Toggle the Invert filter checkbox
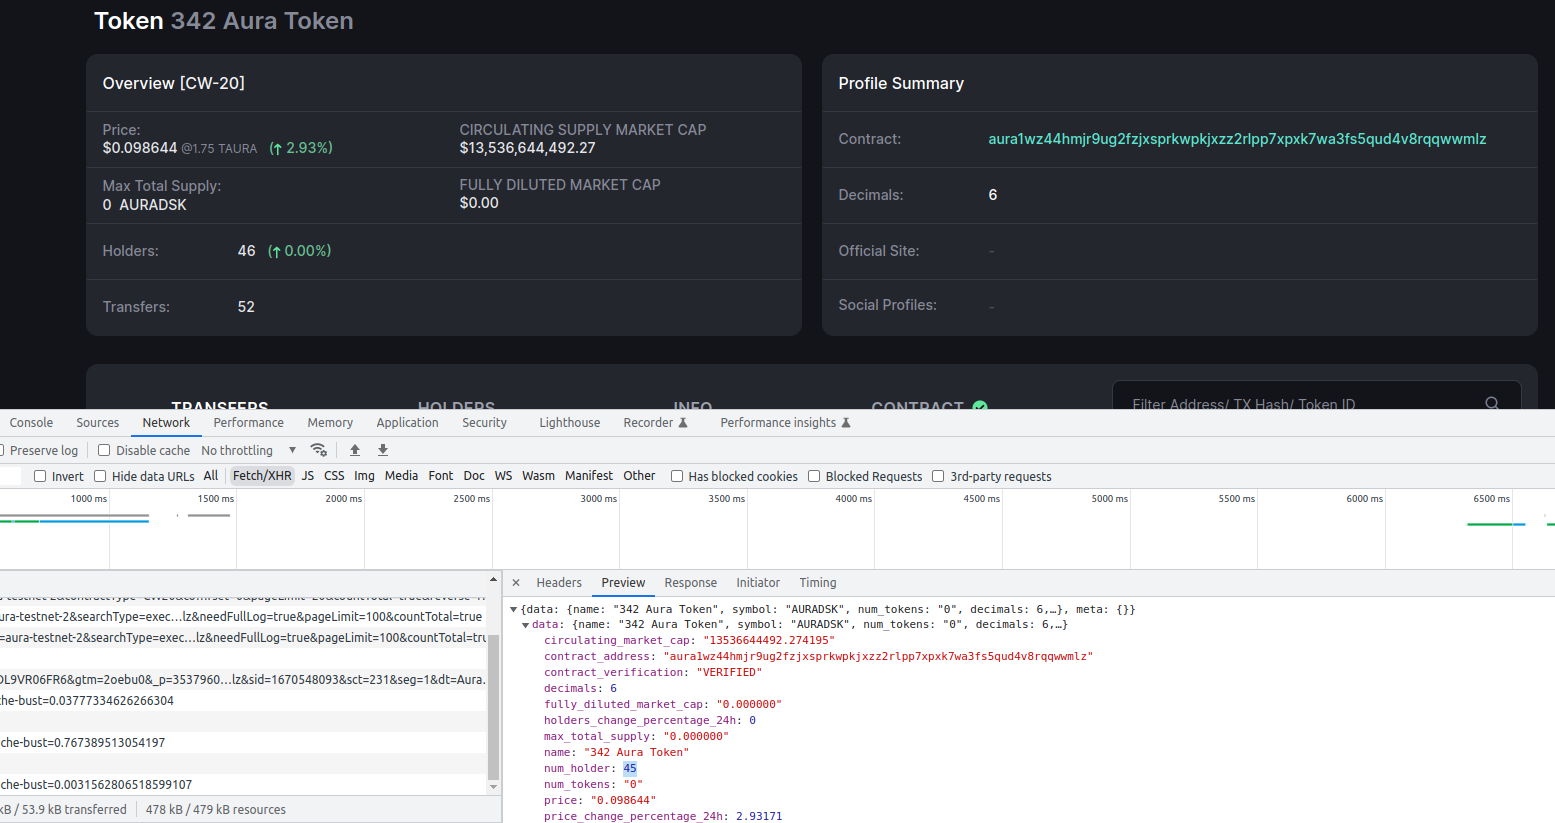 (x=40, y=476)
